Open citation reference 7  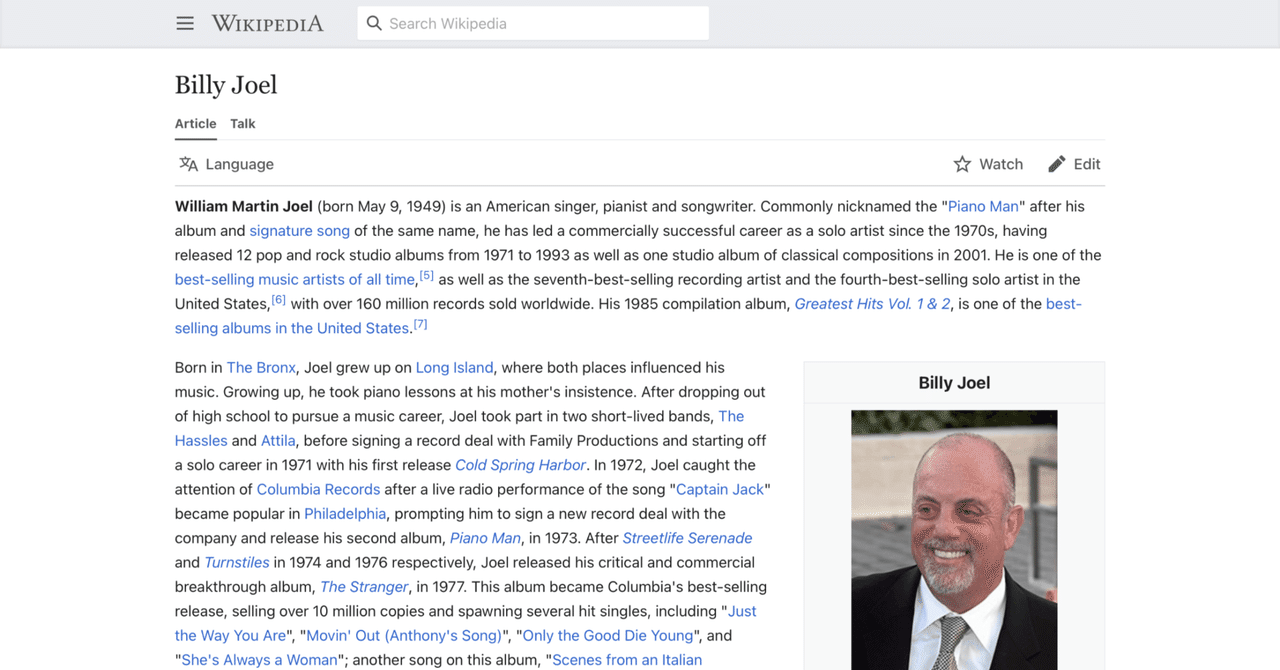[420, 324]
